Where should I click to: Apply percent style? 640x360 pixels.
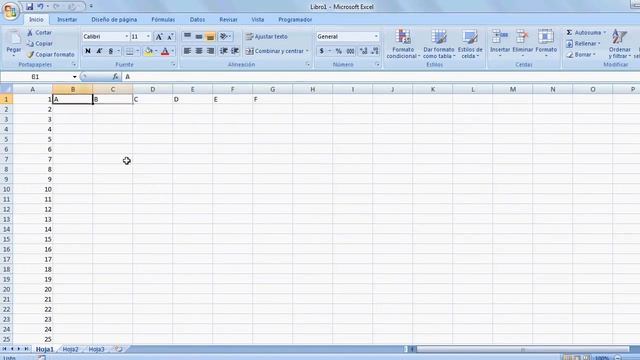pos(338,51)
